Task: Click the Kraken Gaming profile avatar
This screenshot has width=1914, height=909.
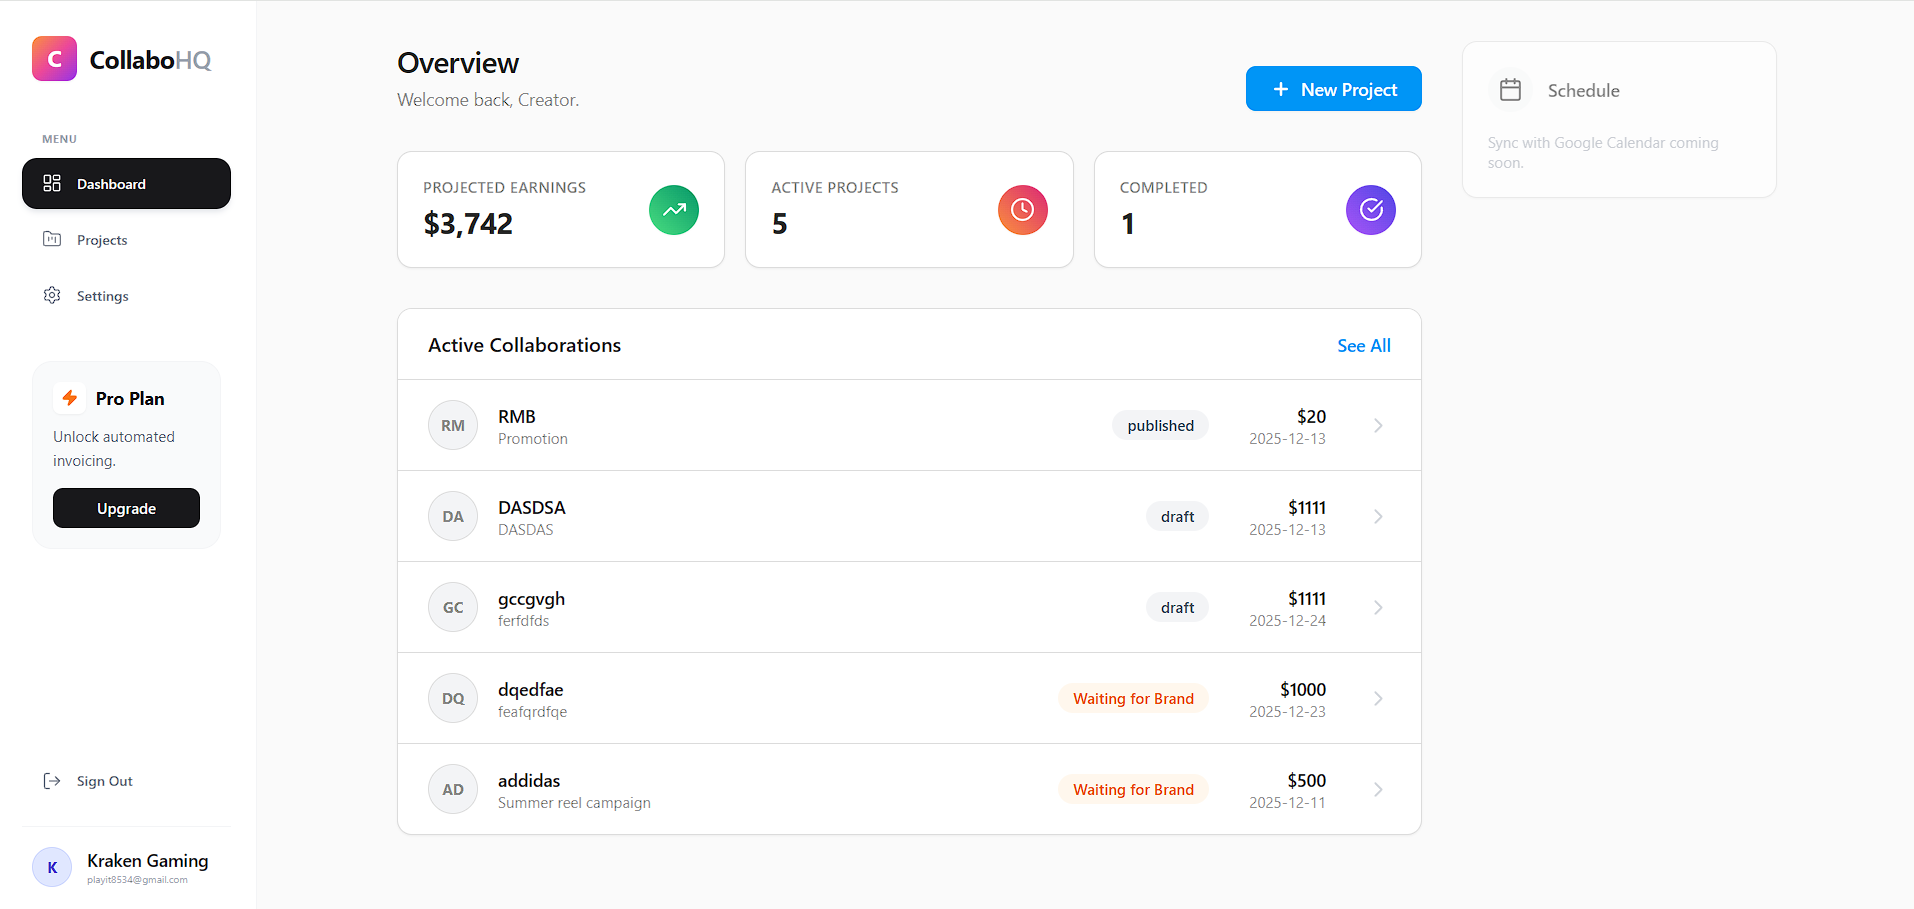Action: click(52, 867)
